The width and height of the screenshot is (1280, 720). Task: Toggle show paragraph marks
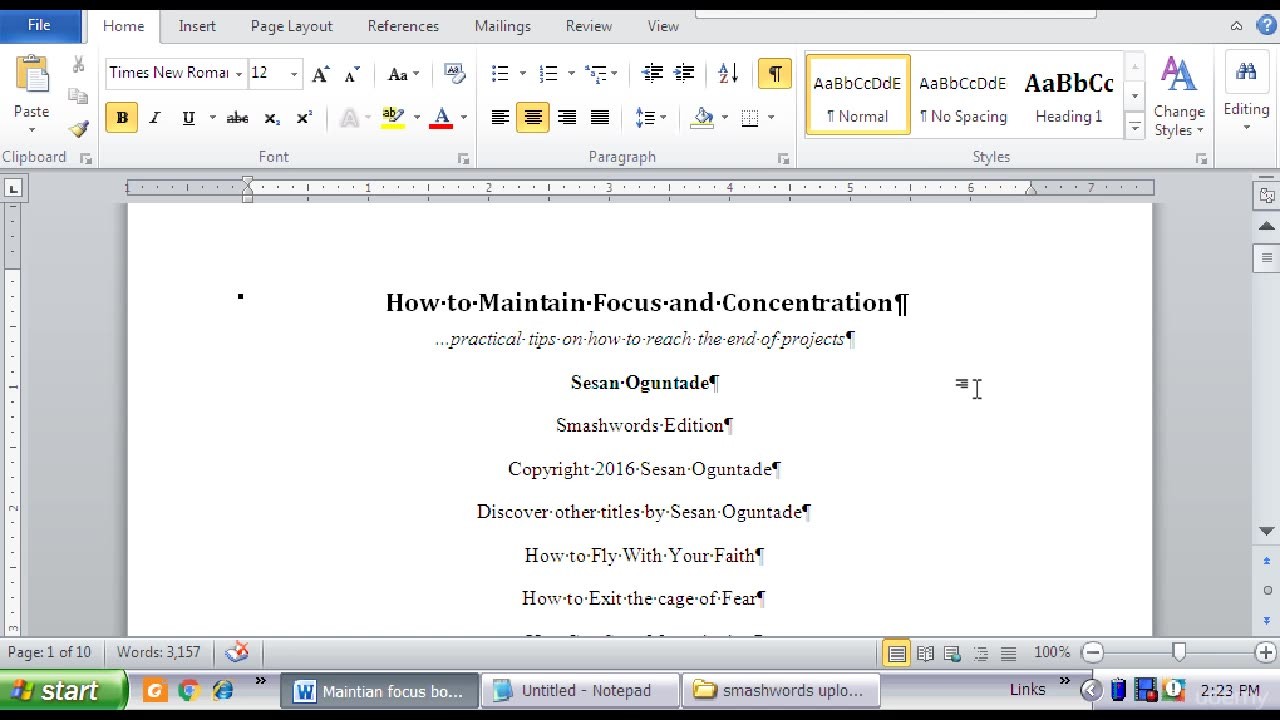pyautogui.click(x=774, y=73)
